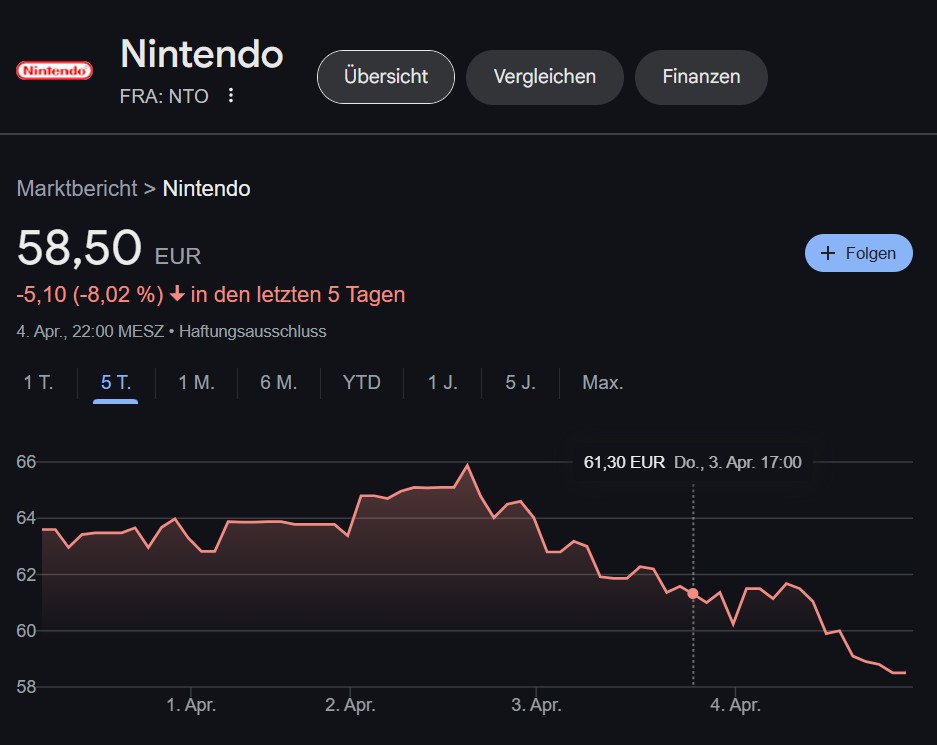
Task: Click the Nintendo logo icon
Action: [54, 70]
